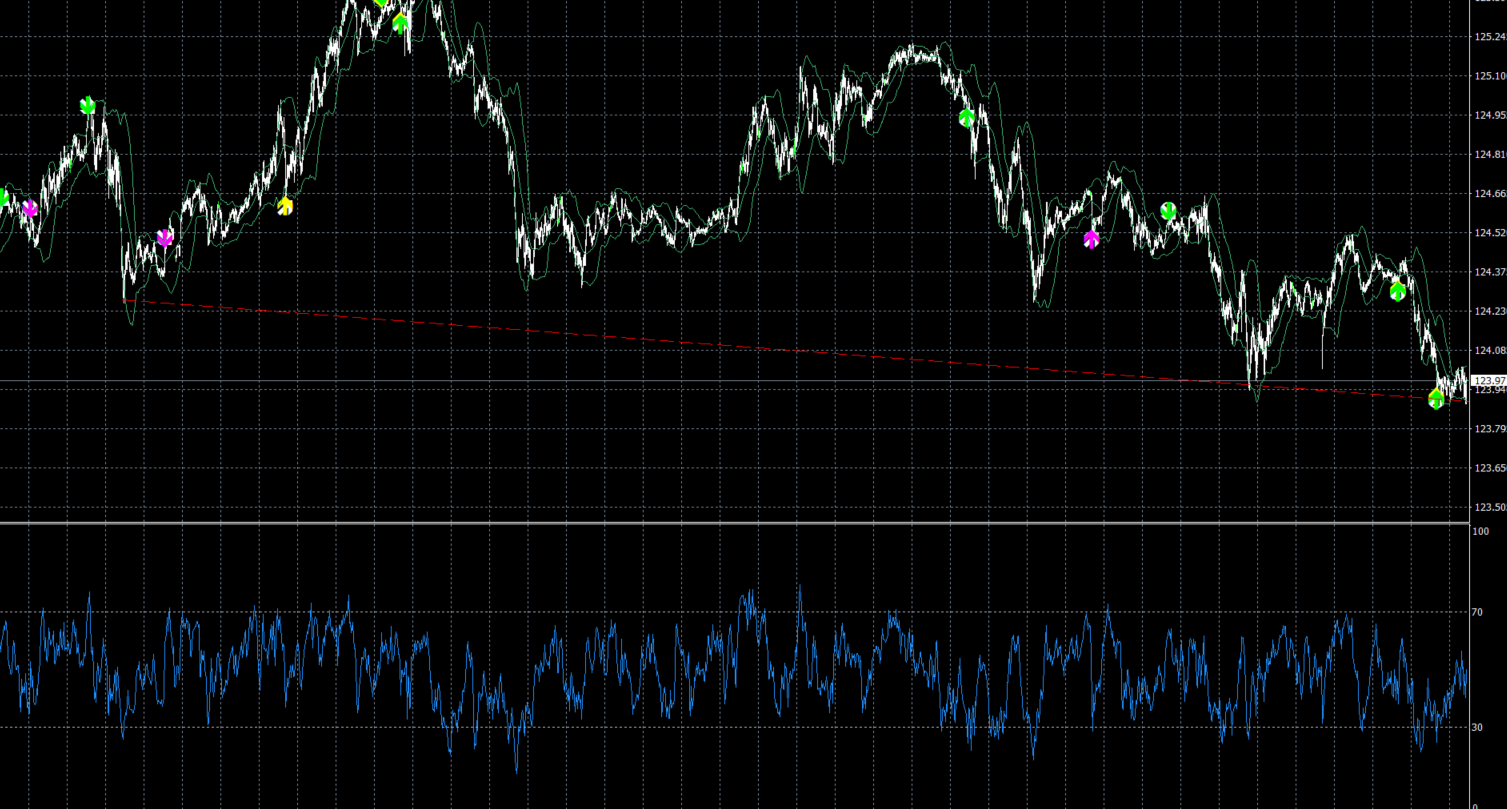Click the green down arrow right of the magenta up arrow
1507x809 pixels.
pyautogui.click(x=1168, y=210)
